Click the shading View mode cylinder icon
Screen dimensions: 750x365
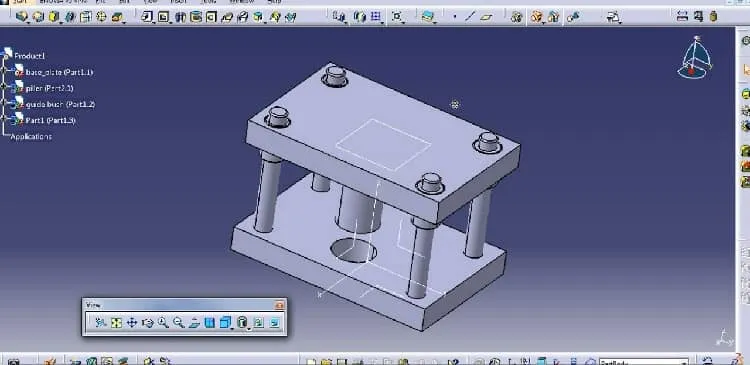pos(242,323)
